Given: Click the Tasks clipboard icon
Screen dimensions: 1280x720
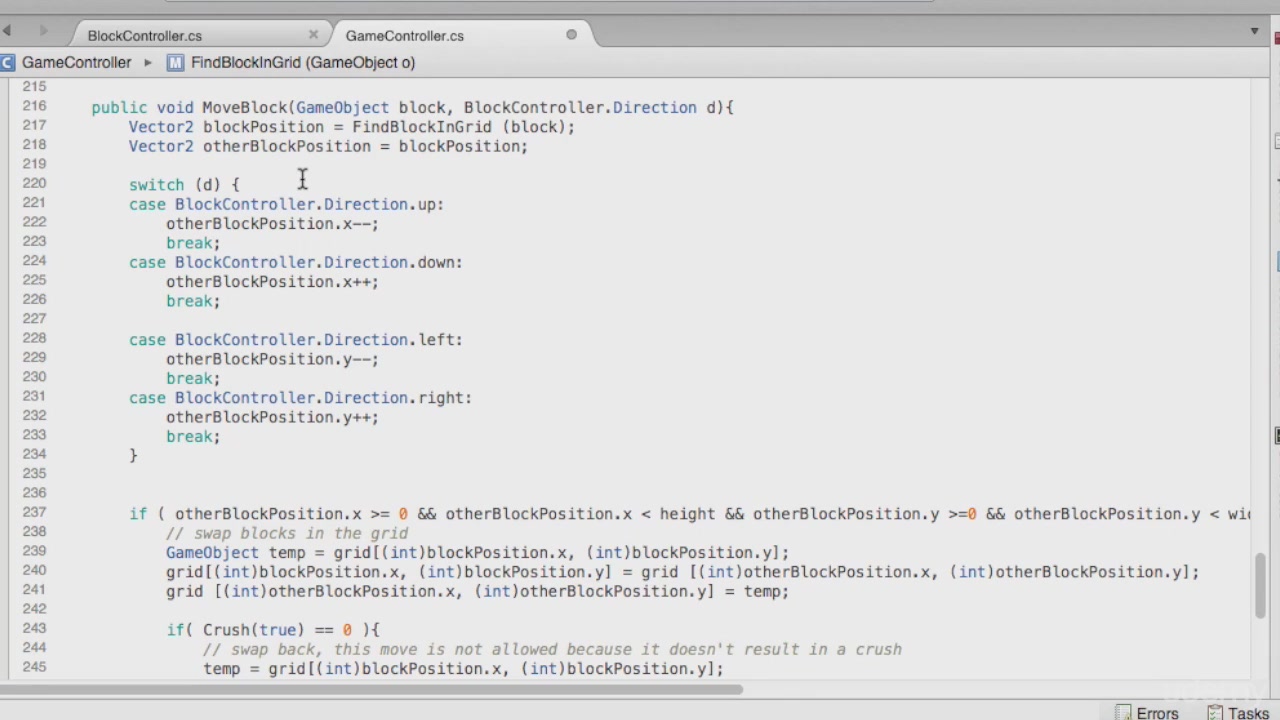Looking at the screenshot, I should [x=1214, y=713].
